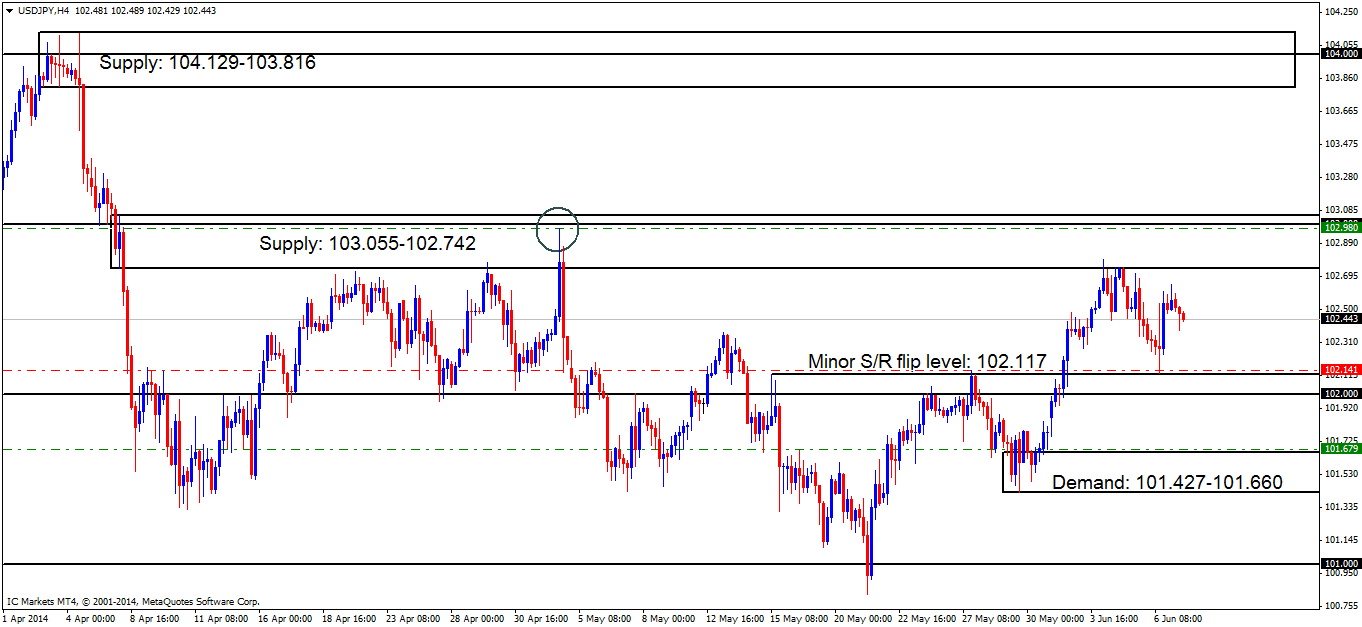Click the 101.335 price axis value
Screen dimensions: 1362x627
coord(1340,506)
